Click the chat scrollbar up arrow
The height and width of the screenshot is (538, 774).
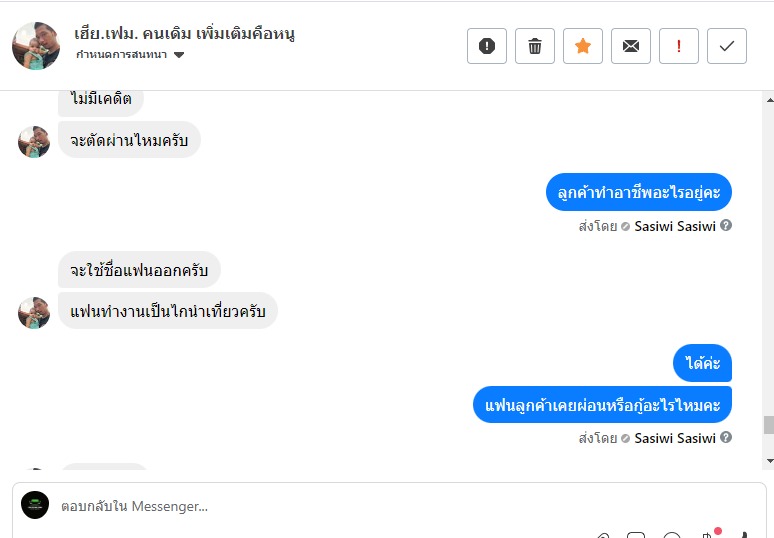pyautogui.click(x=768, y=100)
